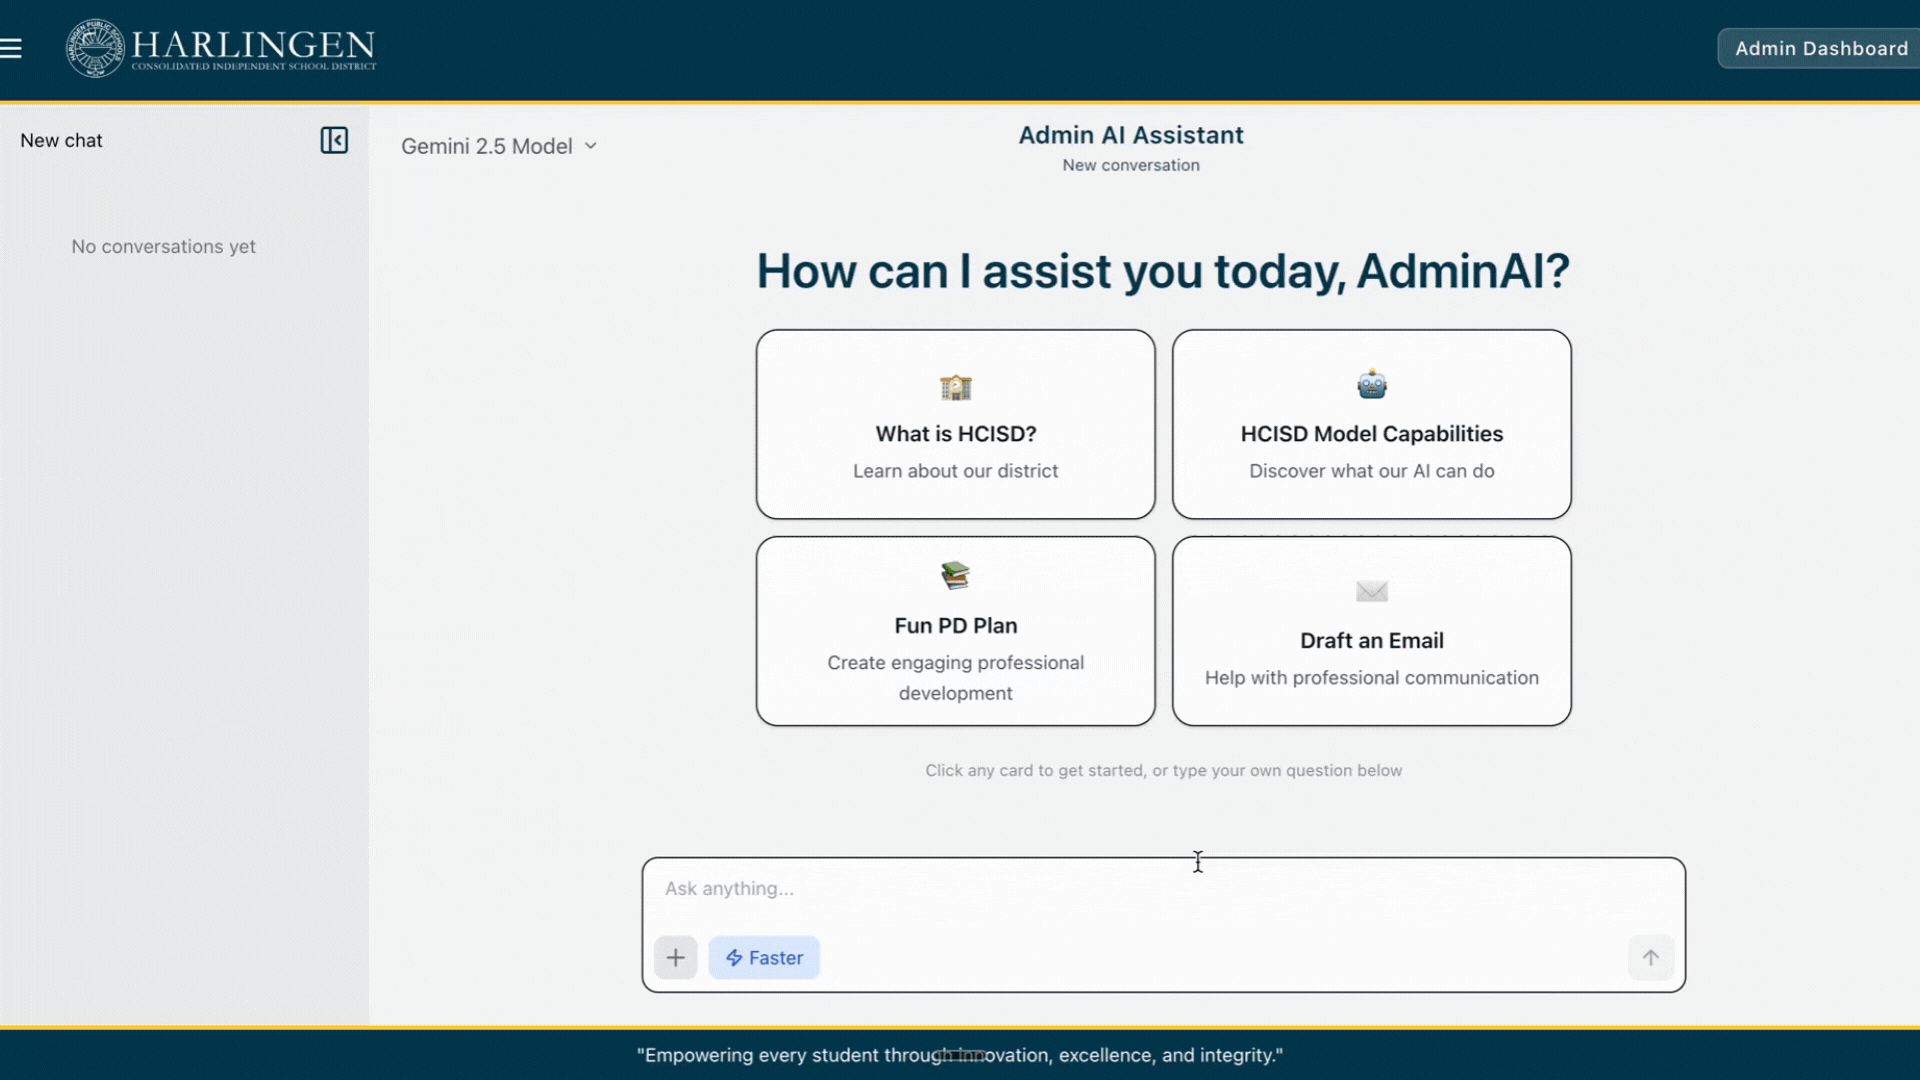The image size is (1920, 1080).
Task: Open the Admin Dashboard
Action: [1820, 48]
